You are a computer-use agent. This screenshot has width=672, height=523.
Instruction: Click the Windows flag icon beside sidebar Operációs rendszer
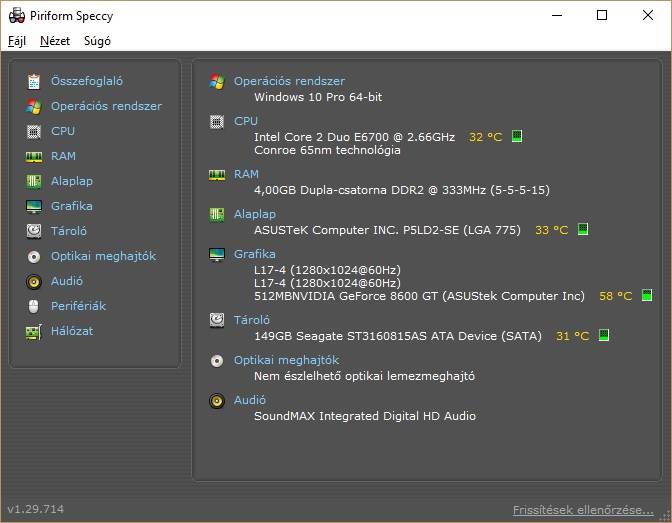(33, 106)
